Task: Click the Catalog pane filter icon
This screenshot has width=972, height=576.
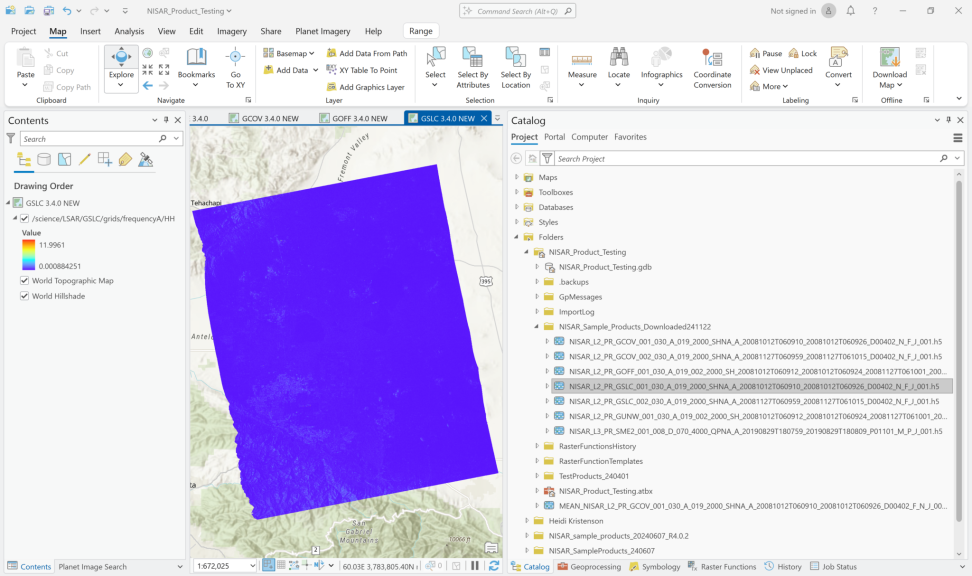Action: (547, 159)
